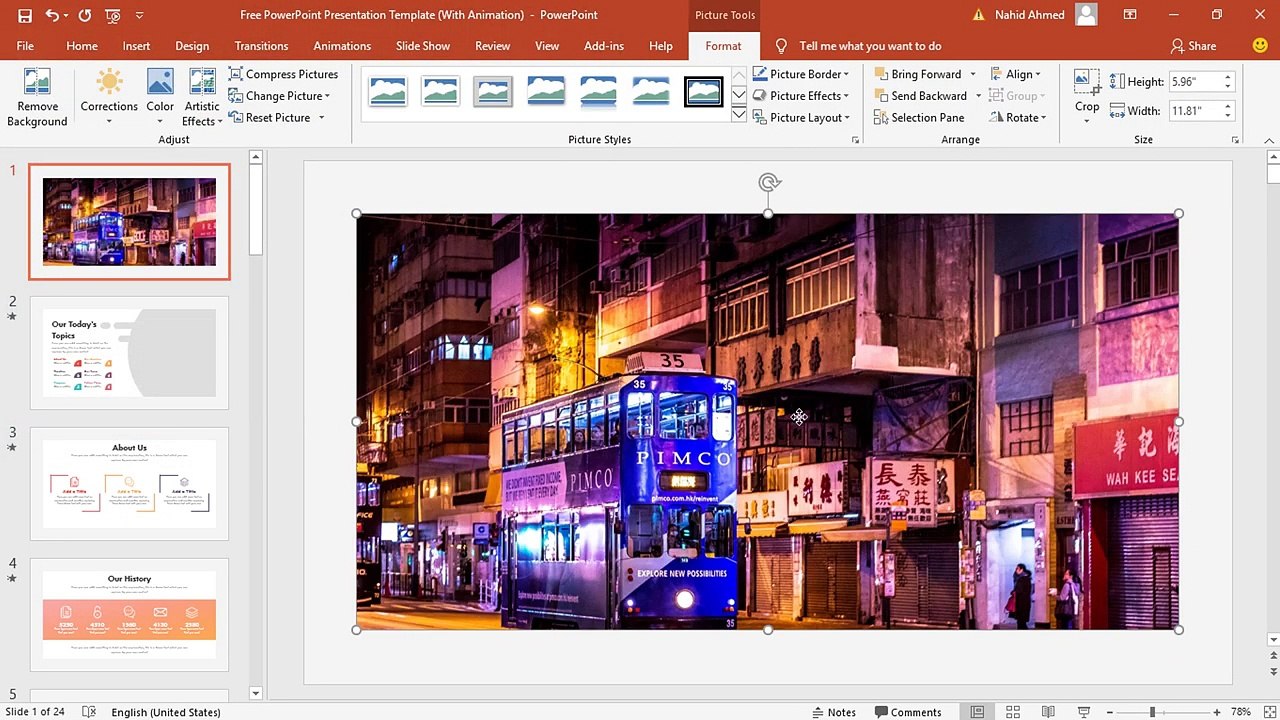This screenshot has width=1280, height=720.
Task: Apply the second picture style in gallery
Action: coord(440,91)
